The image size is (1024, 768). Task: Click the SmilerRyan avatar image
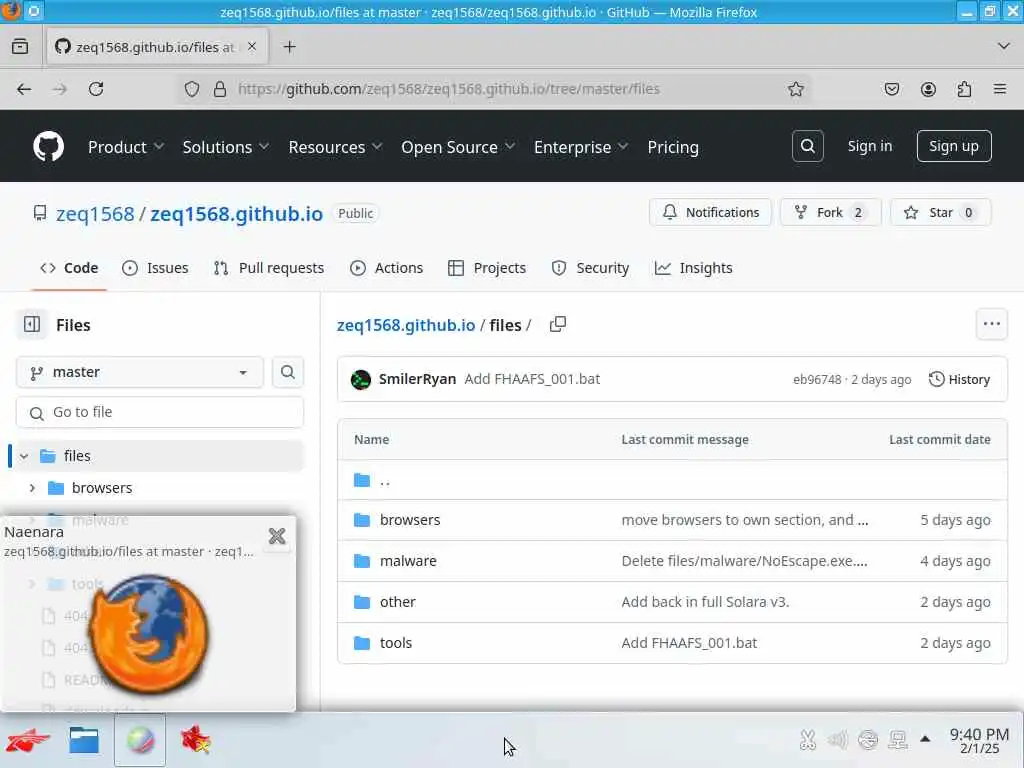360,379
